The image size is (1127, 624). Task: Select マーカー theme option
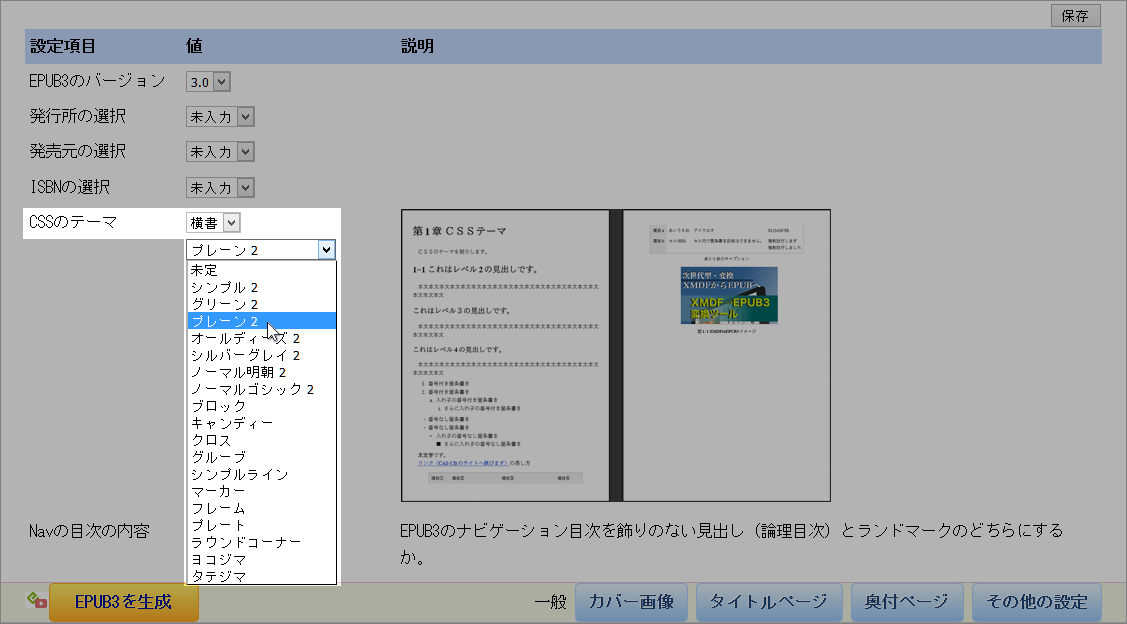tap(261, 492)
